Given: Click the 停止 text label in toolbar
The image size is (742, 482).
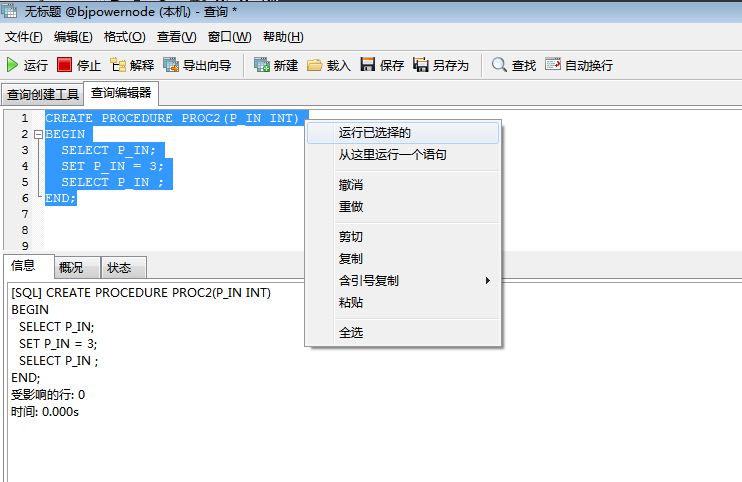Looking at the screenshot, I should (x=89, y=65).
